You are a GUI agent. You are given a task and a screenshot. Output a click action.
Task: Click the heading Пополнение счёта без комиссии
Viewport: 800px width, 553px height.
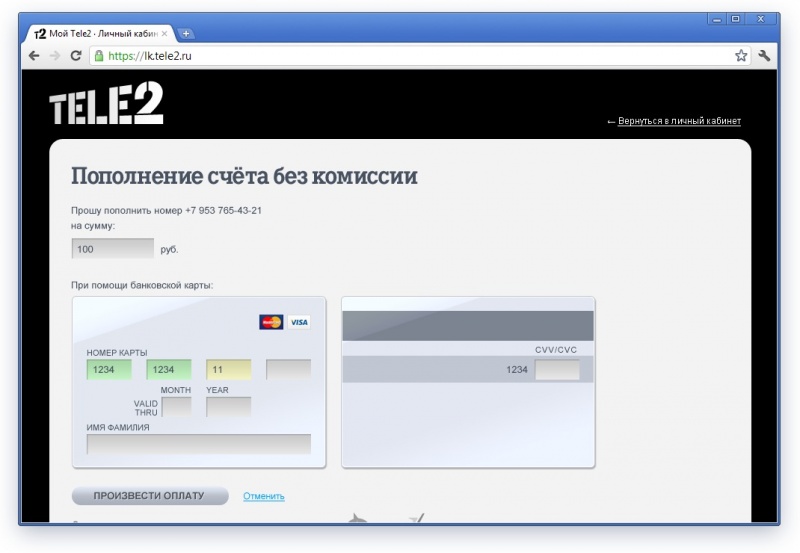tap(244, 176)
